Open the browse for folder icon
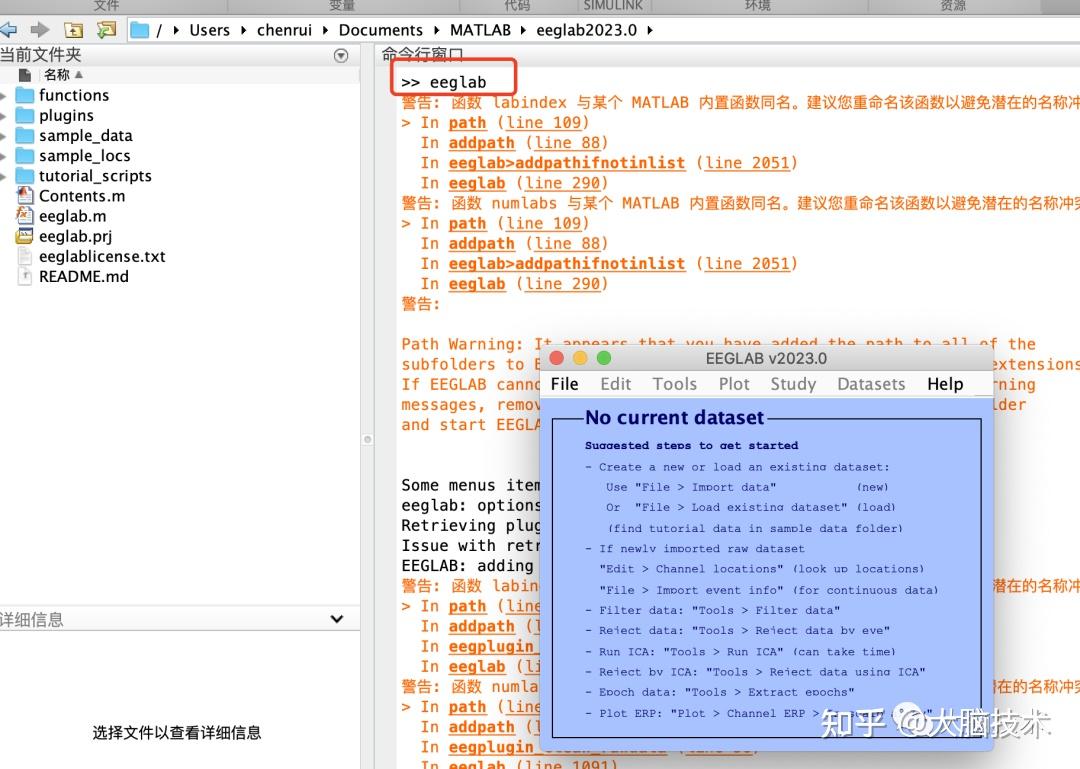The height and width of the screenshot is (769, 1080). (x=106, y=30)
